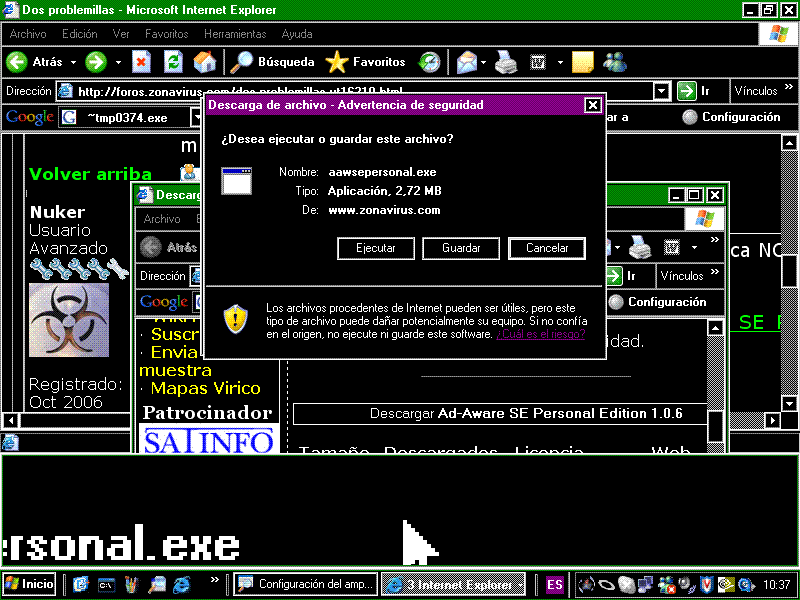Image resolution: width=800 pixels, height=600 pixels.
Task: Click the Google logo in main window toolbar
Action: pos(30,117)
